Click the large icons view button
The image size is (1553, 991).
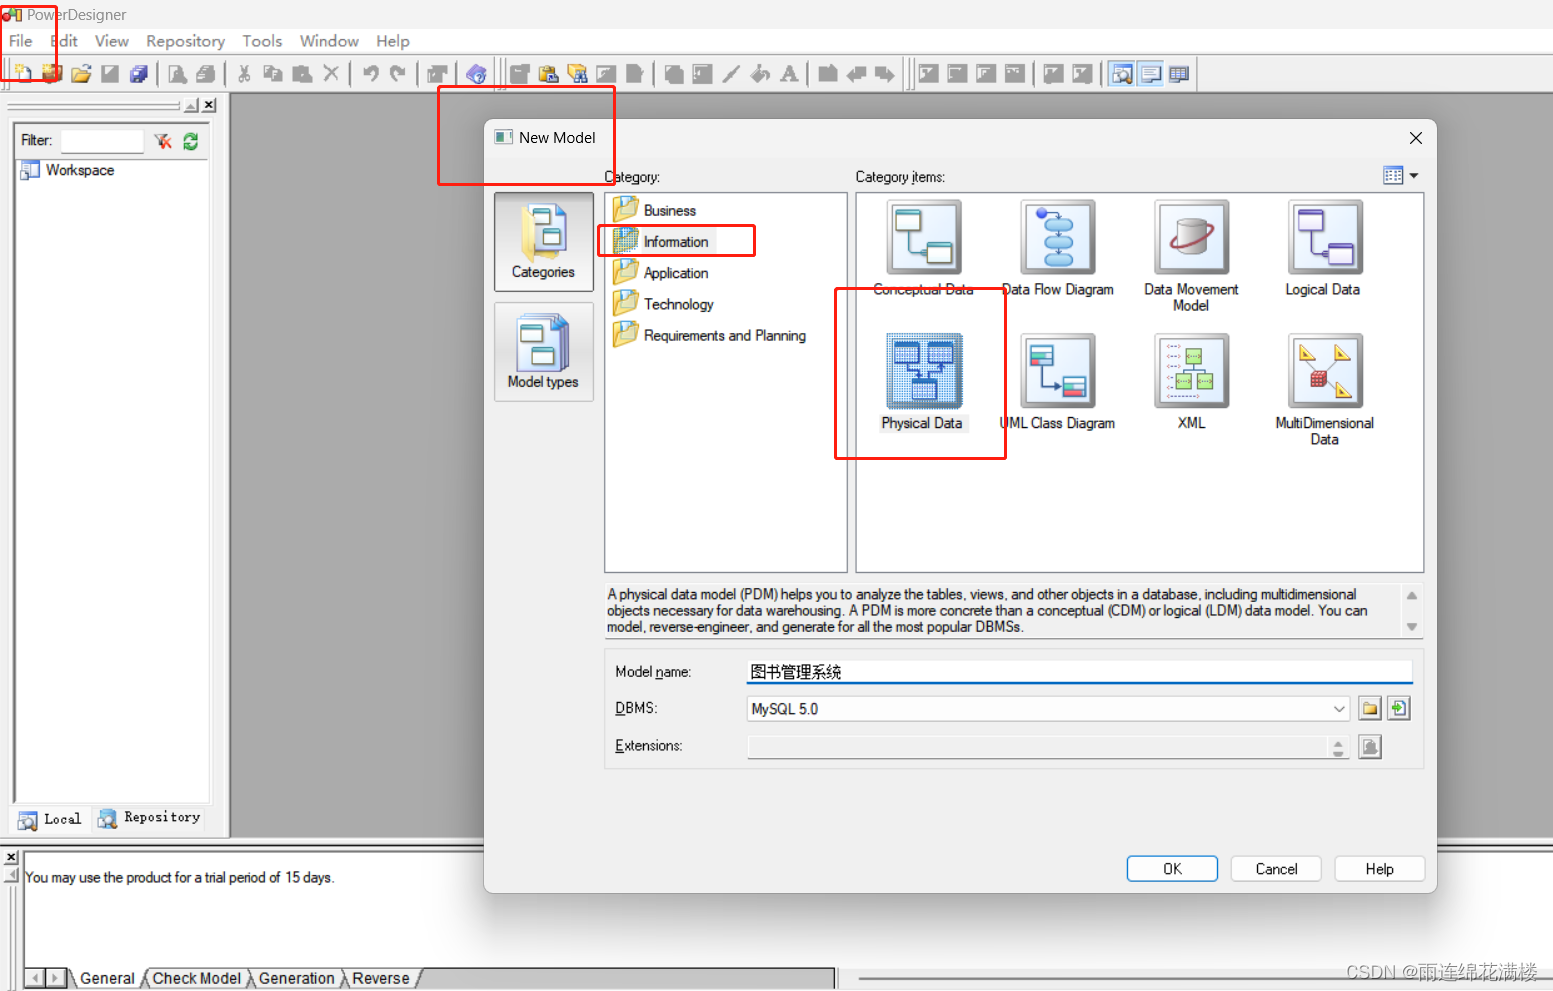[x=1393, y=176]
